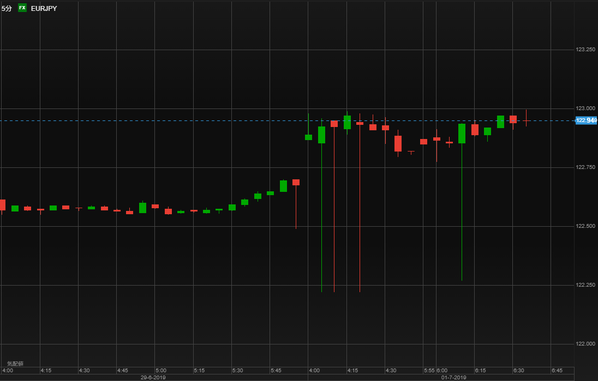Click the 5:55 time axis label
The width and height of the screenshot is (598, 381).
click(x=429, y=371)
